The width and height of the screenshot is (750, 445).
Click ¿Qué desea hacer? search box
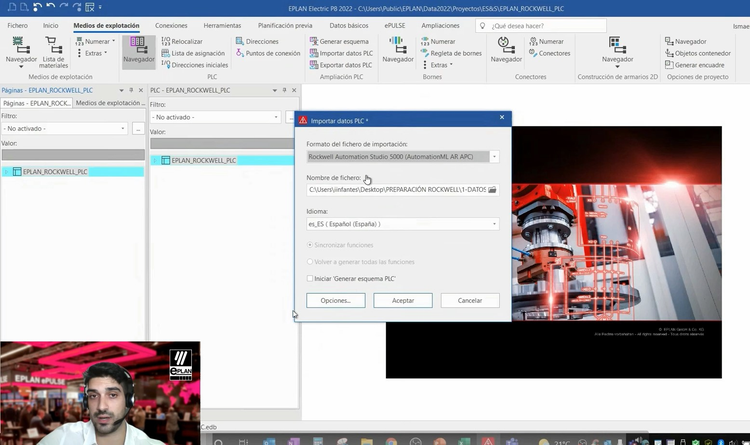(541, 26)
